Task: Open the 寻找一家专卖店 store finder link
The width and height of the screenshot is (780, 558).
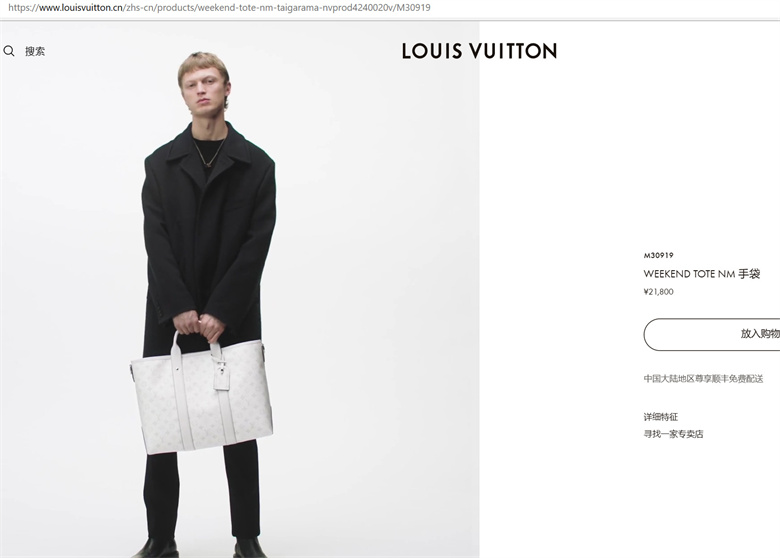Action: tap(673, 434)
